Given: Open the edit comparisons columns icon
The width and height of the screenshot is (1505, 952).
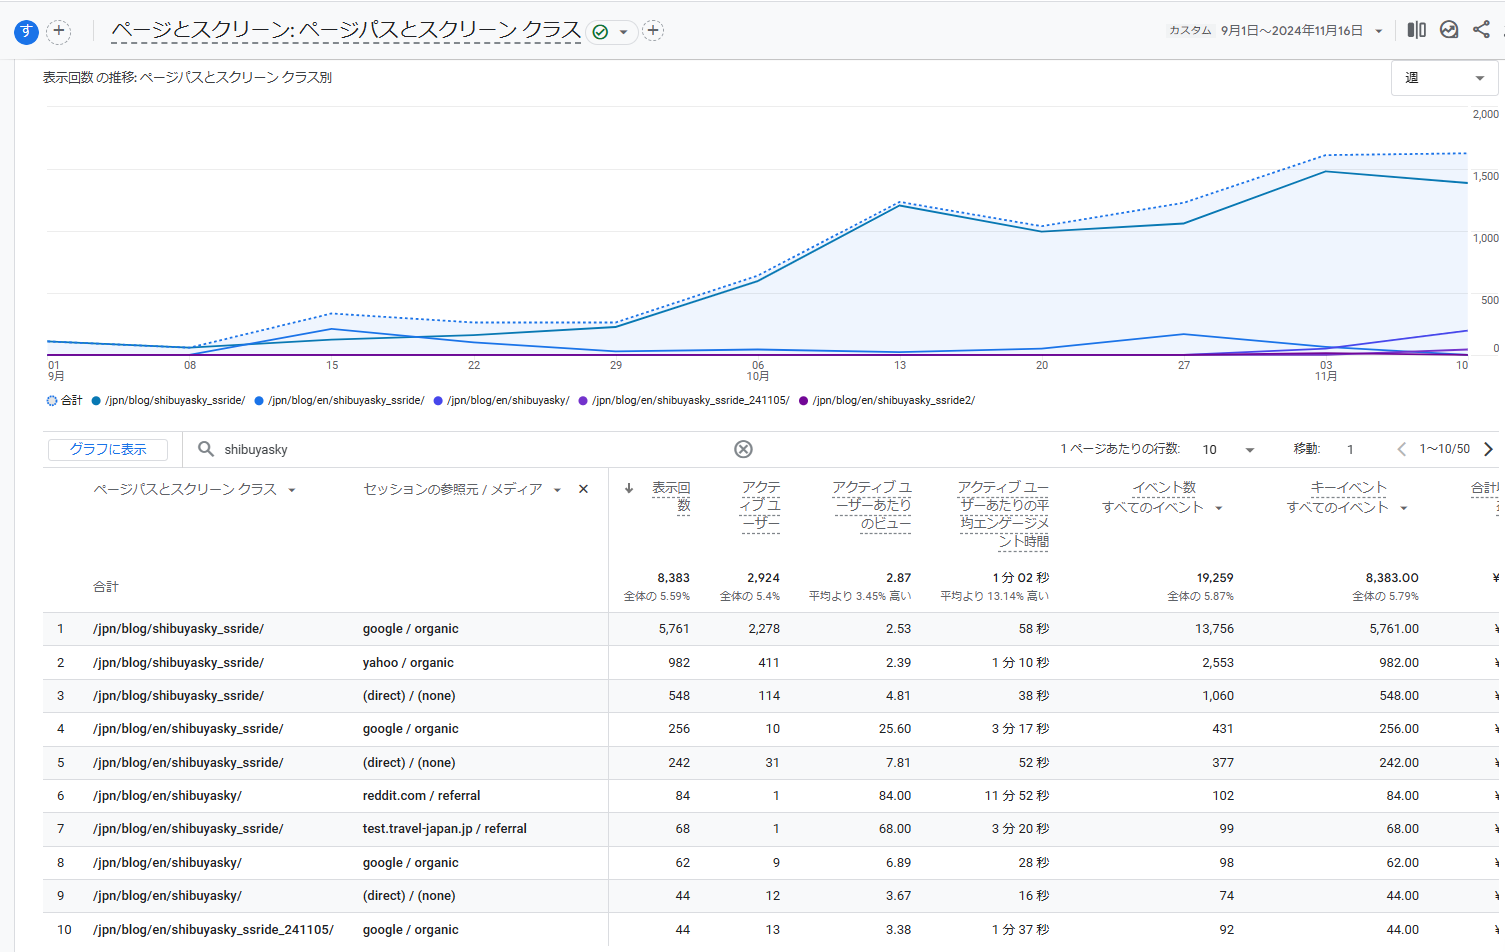Looking at the screenshot, I should [x=1416, y=30].
